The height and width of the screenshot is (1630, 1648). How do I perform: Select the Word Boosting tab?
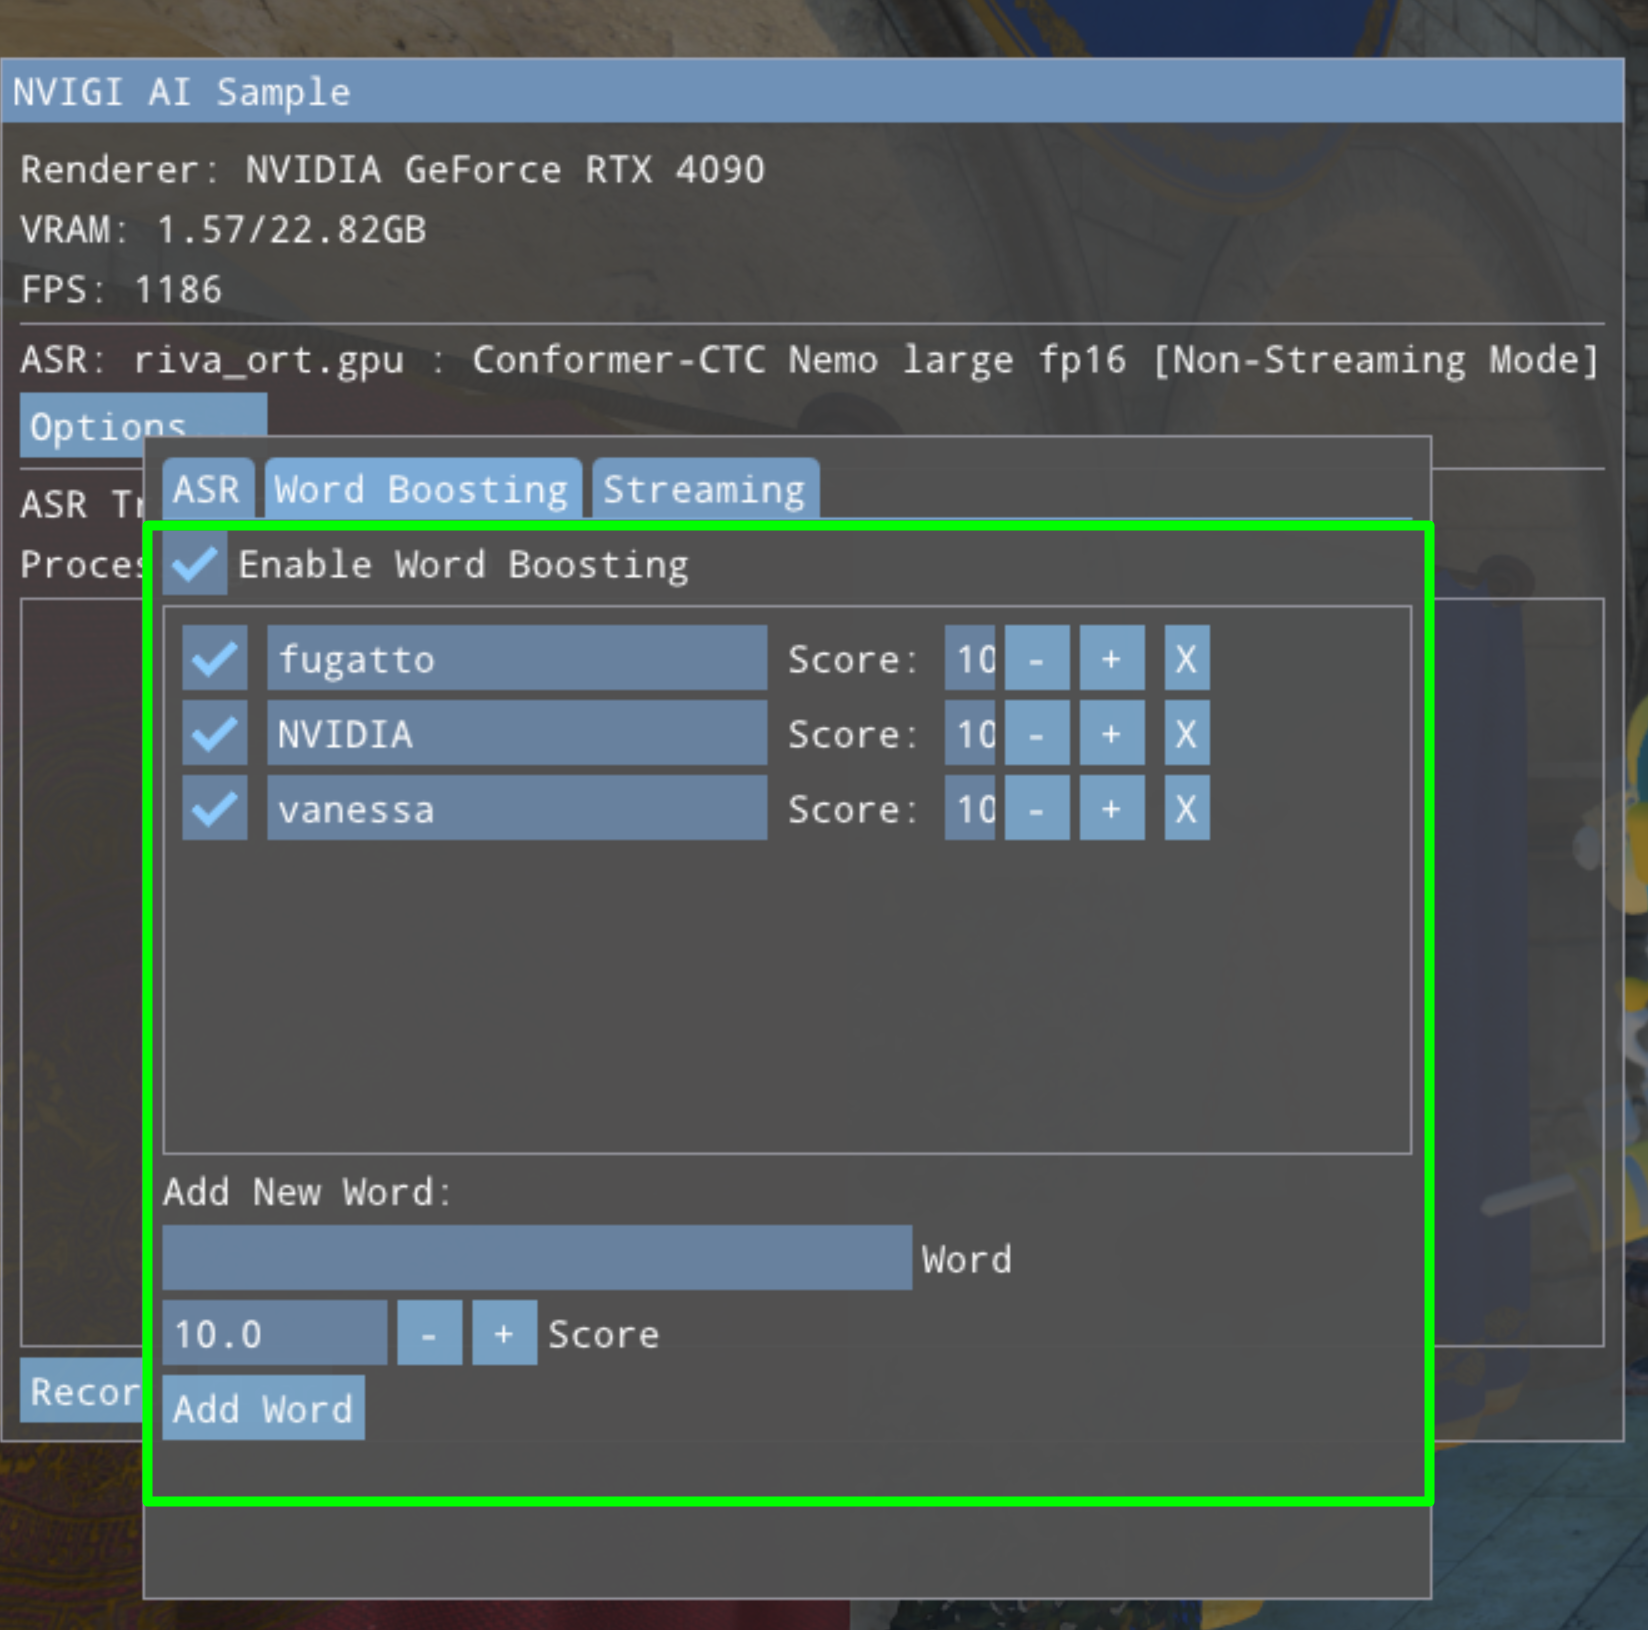(x=422, y=489)
